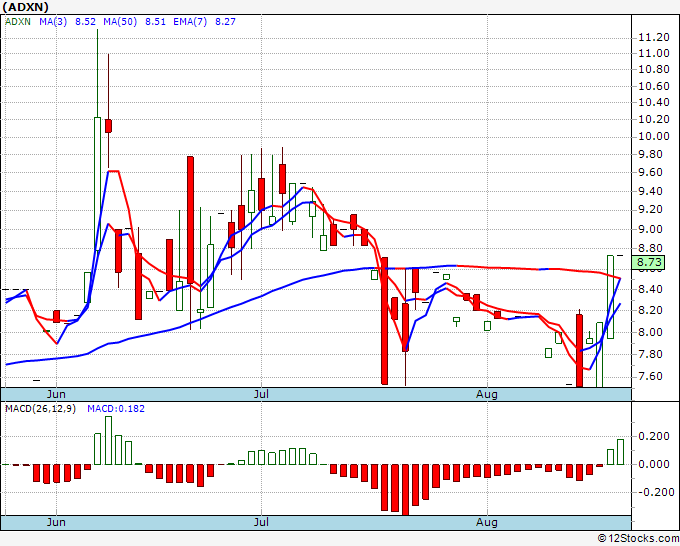The image size is (680, 546).
Task: Click the 11.20 price axis label
Action: tap(654, 38)
